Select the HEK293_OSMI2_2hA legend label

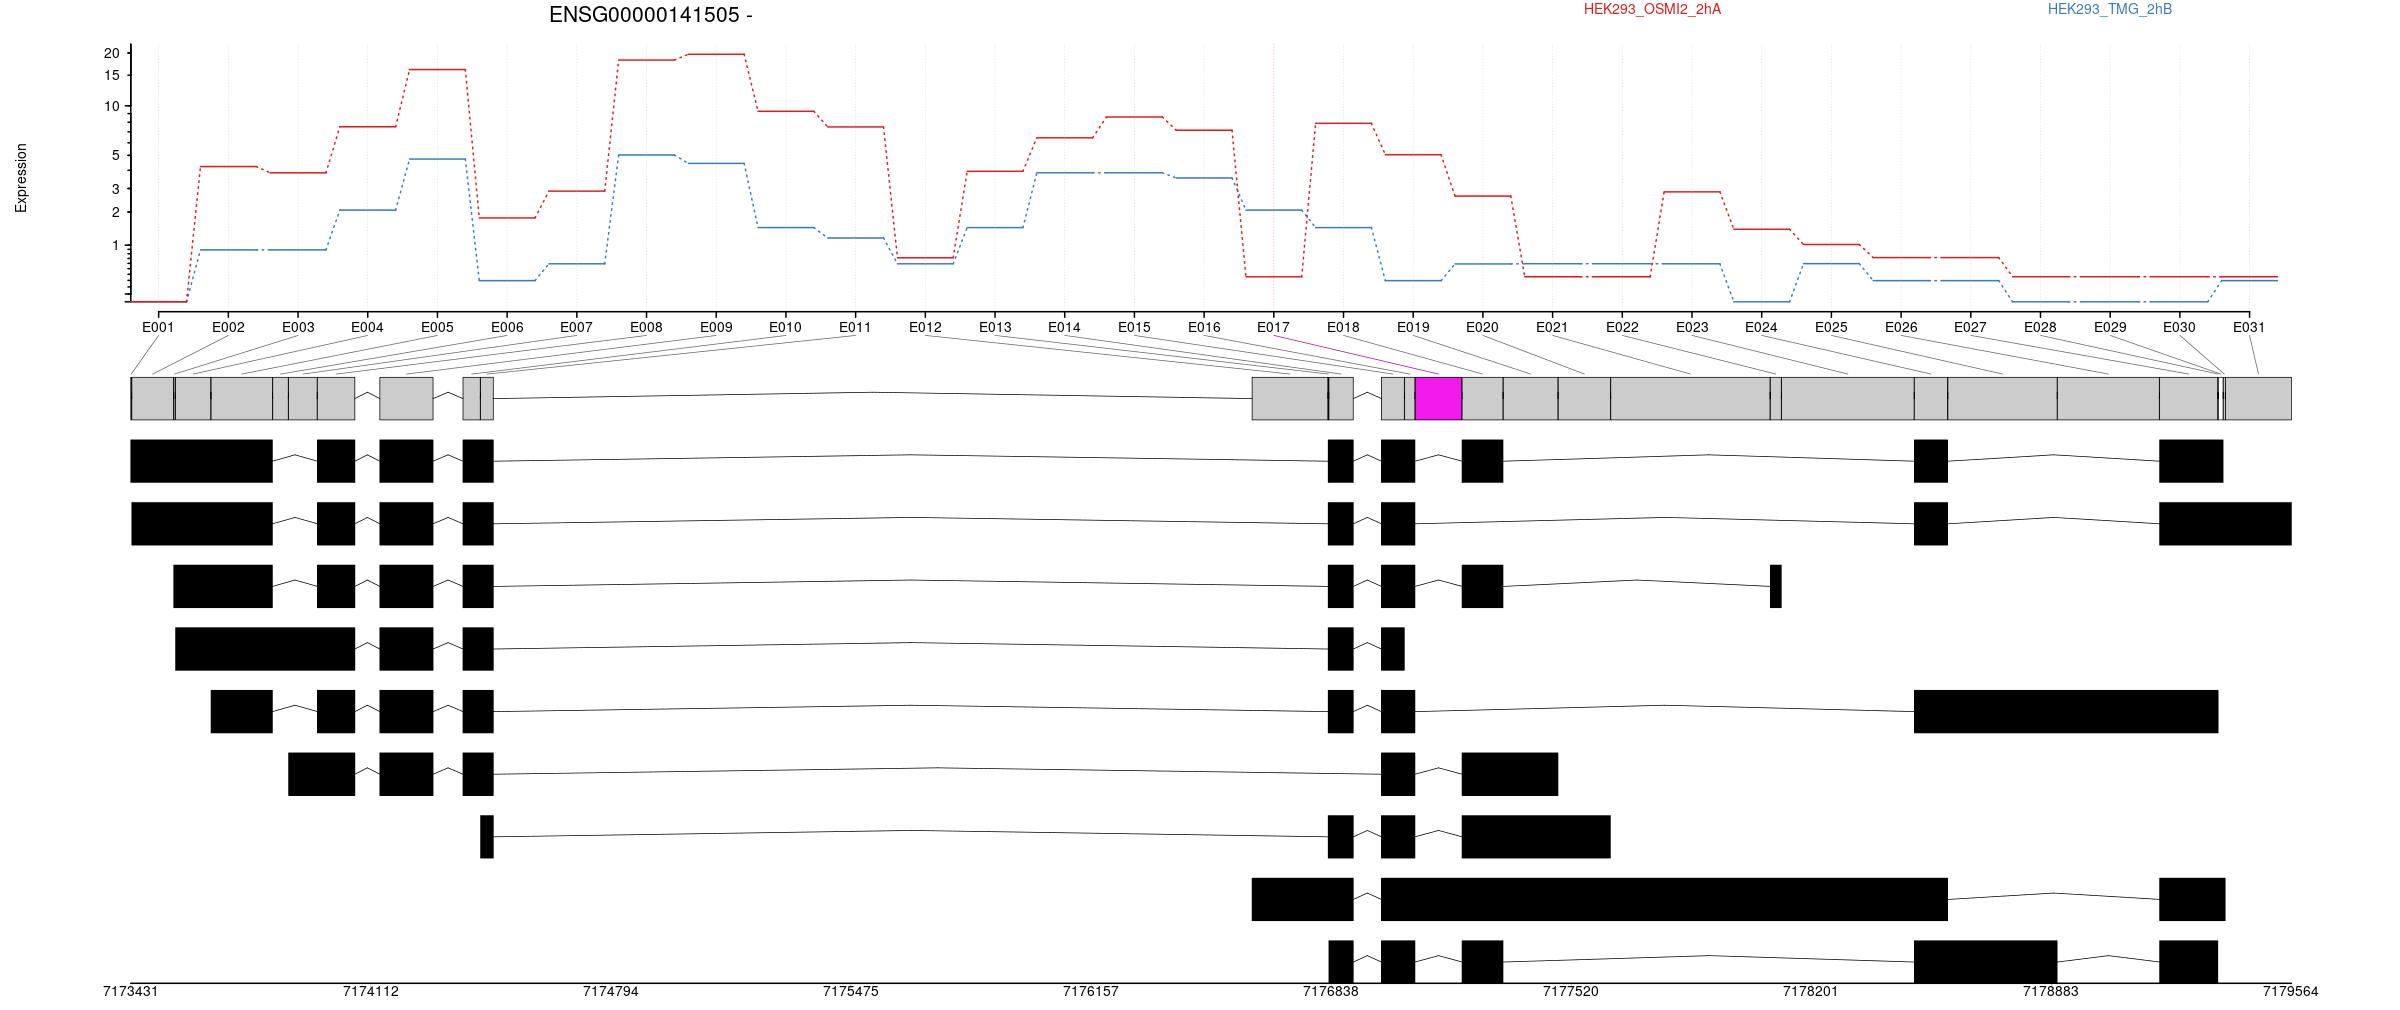[x=1652, y=9]
